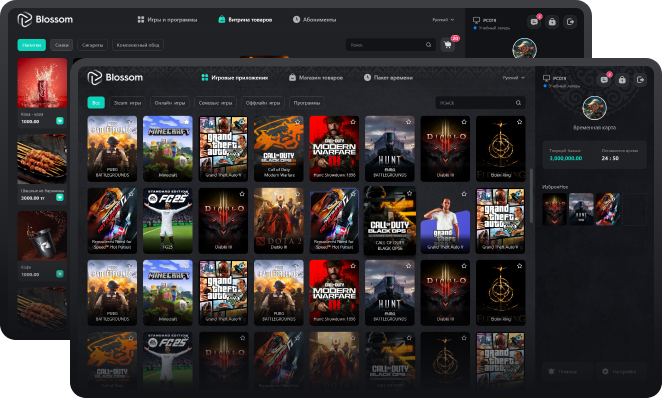
Task: Click the lock icon in front window
Action: (x=622, y=80)
